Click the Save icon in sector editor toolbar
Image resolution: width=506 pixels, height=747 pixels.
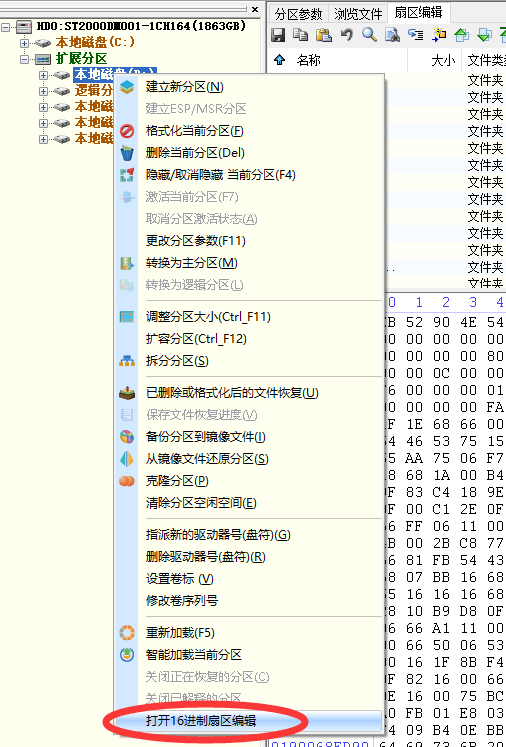pyautogui.click(x=278, y=34)
